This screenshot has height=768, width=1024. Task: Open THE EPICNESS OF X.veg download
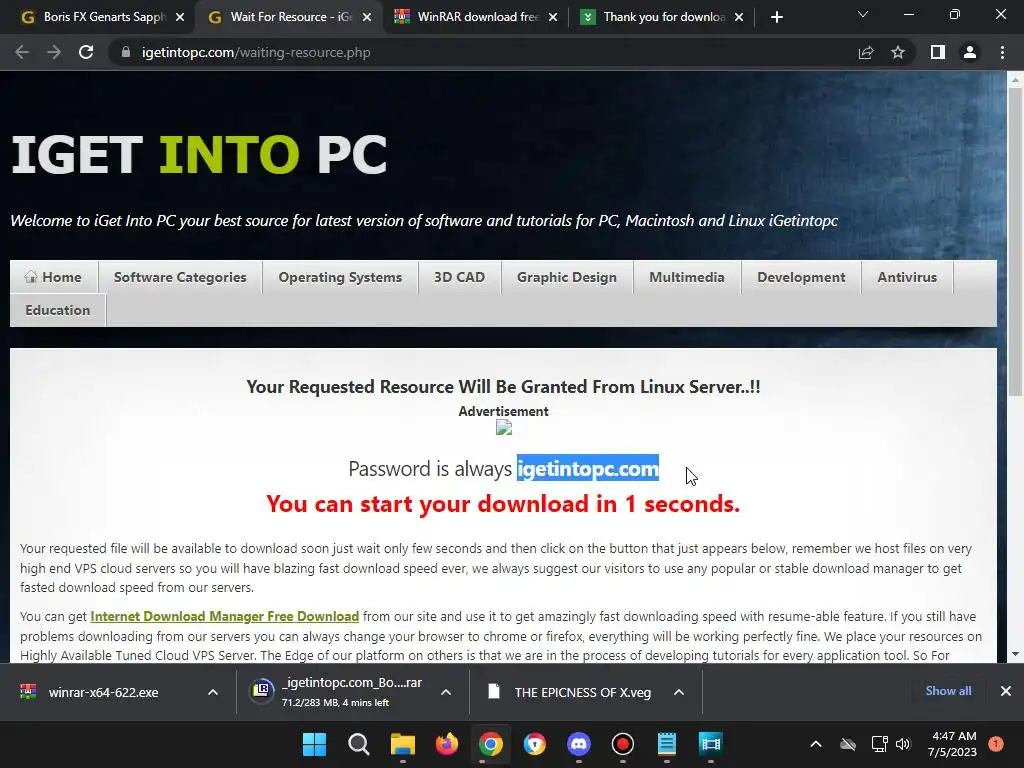[568, 692]
